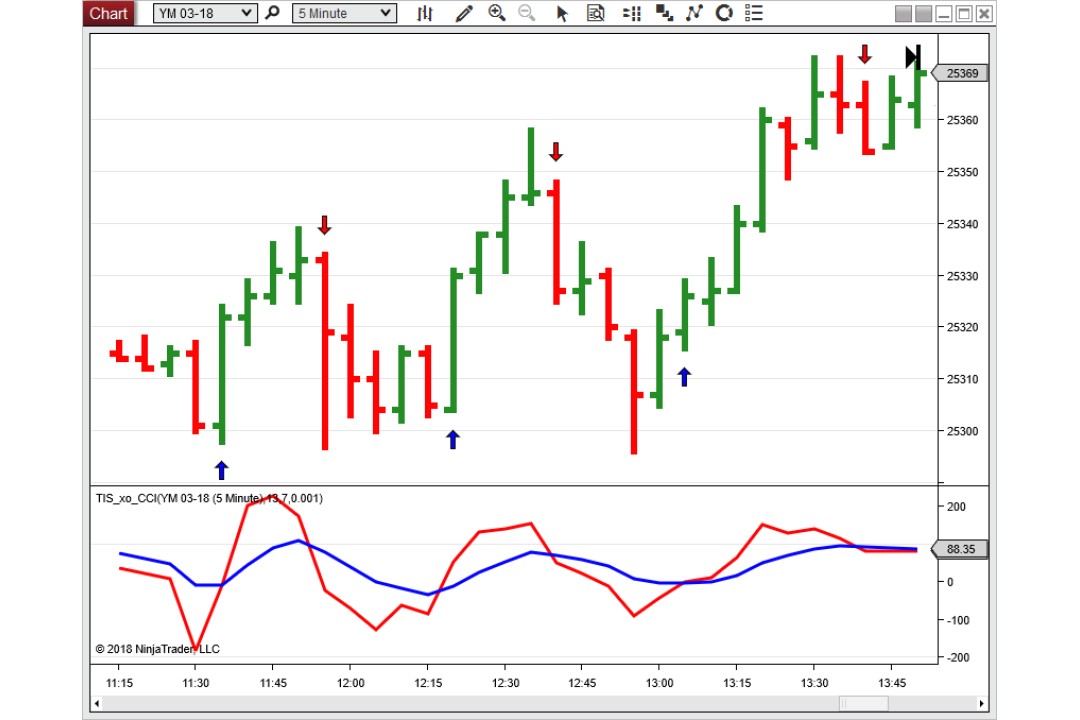Click the black skip-to-latest-bar arrow icon
The height and width of the screenshot is (720, 1080).
pyautogui.click(x=913, y=57)
